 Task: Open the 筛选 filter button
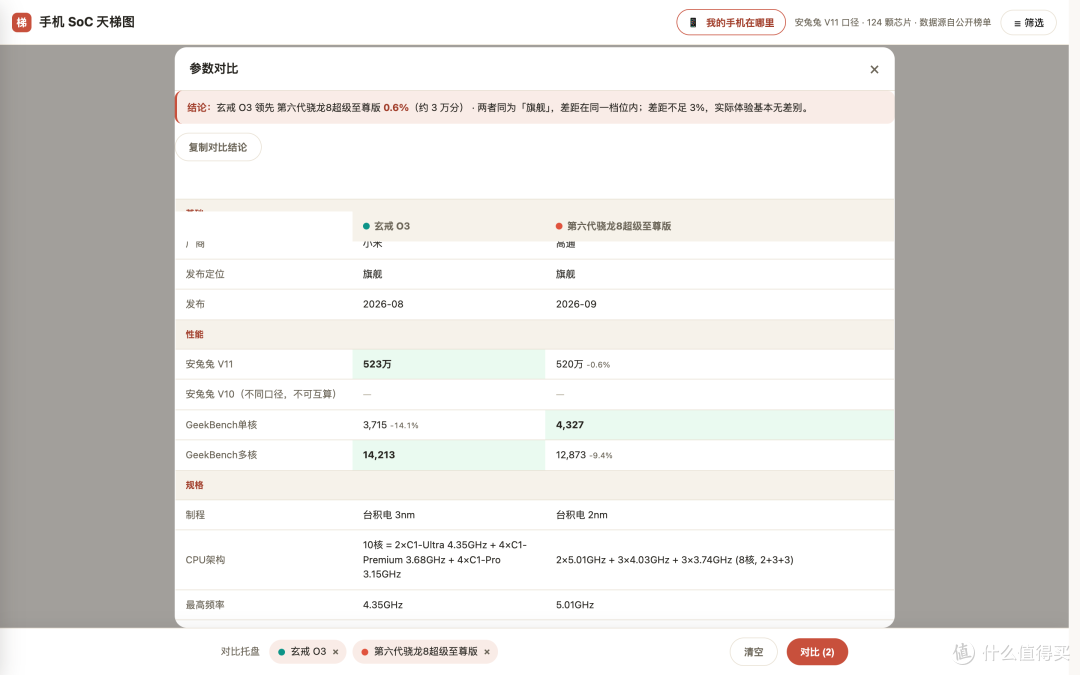[x=1028, y=23]
